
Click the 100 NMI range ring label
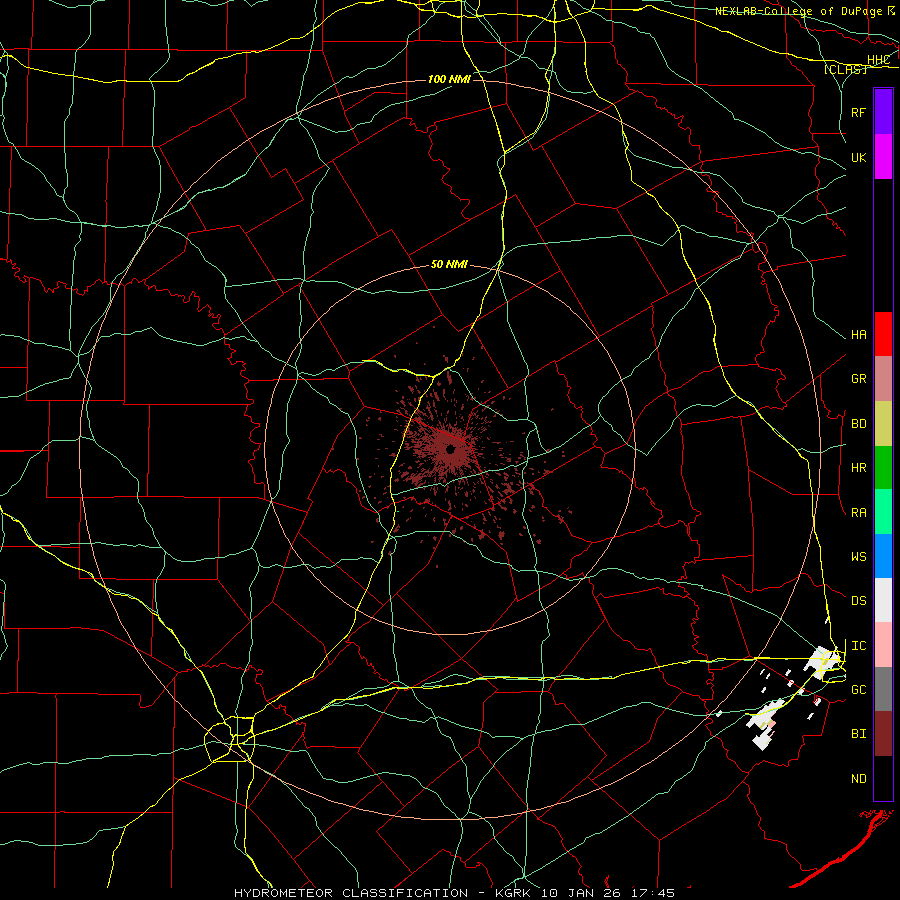[x=449, y=79]
